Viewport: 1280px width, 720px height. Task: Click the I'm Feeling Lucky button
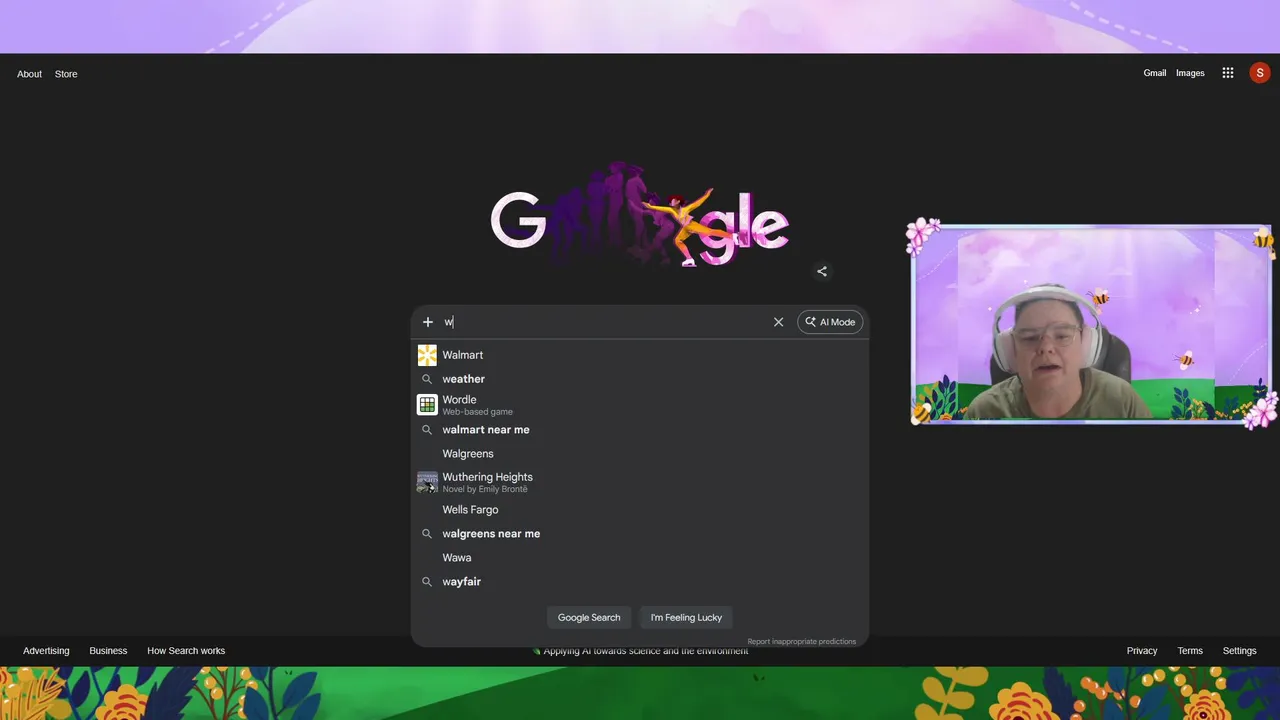[x=686, y=617]
